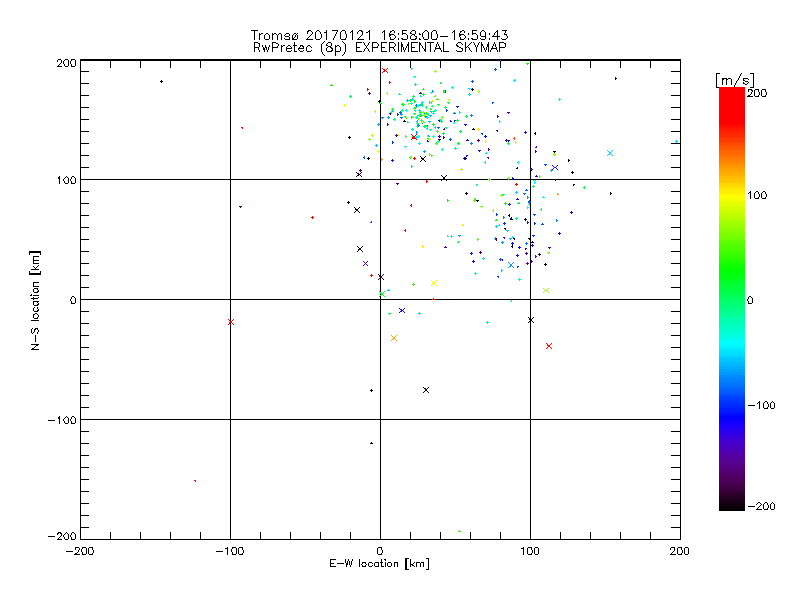Click the title line 'Tromsø 20170121 16:58:00-16:59:43'

tap(379, 35)
